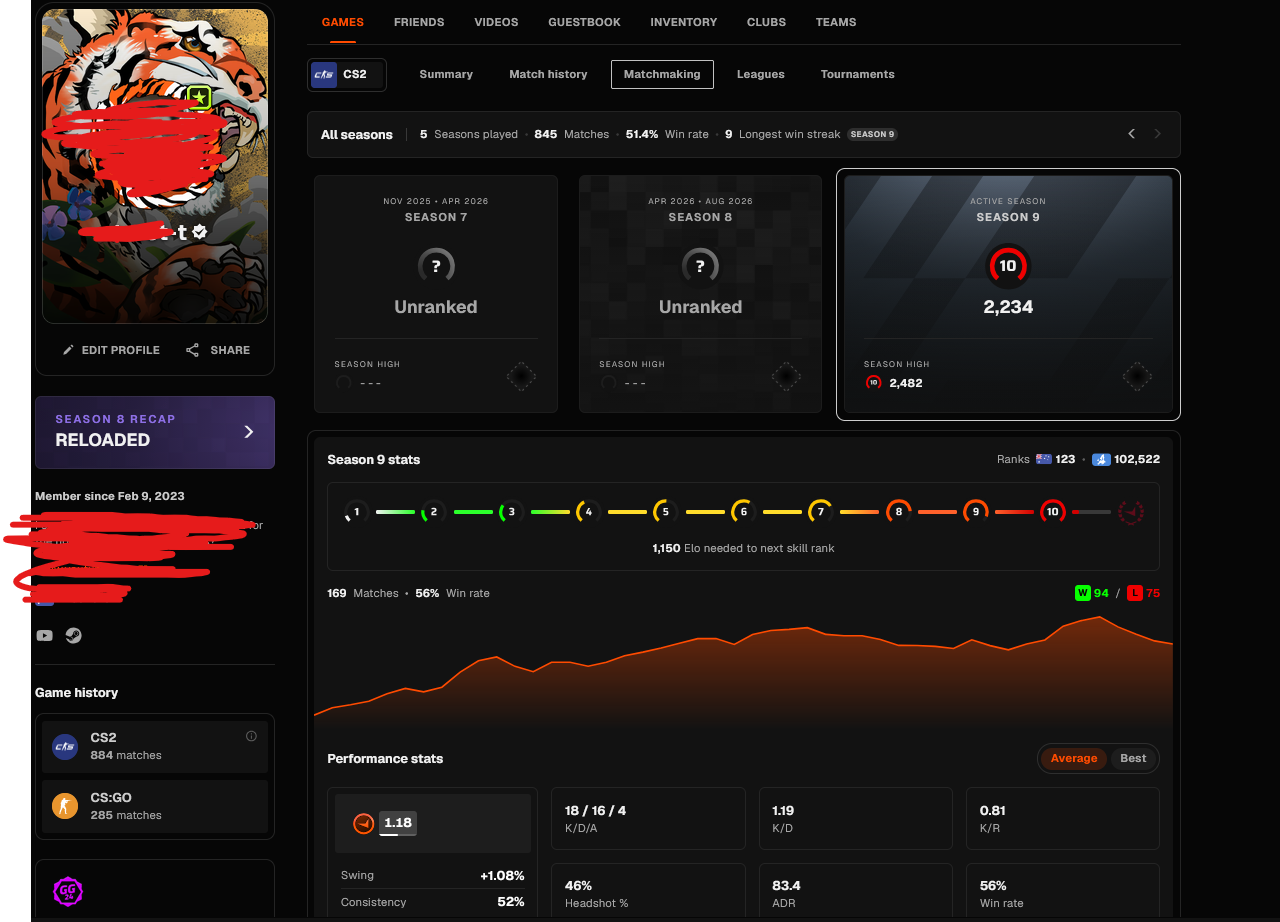Screen dimensions: 1280x922
Task: Open the CLUBS tab
Action: point(766,22)
